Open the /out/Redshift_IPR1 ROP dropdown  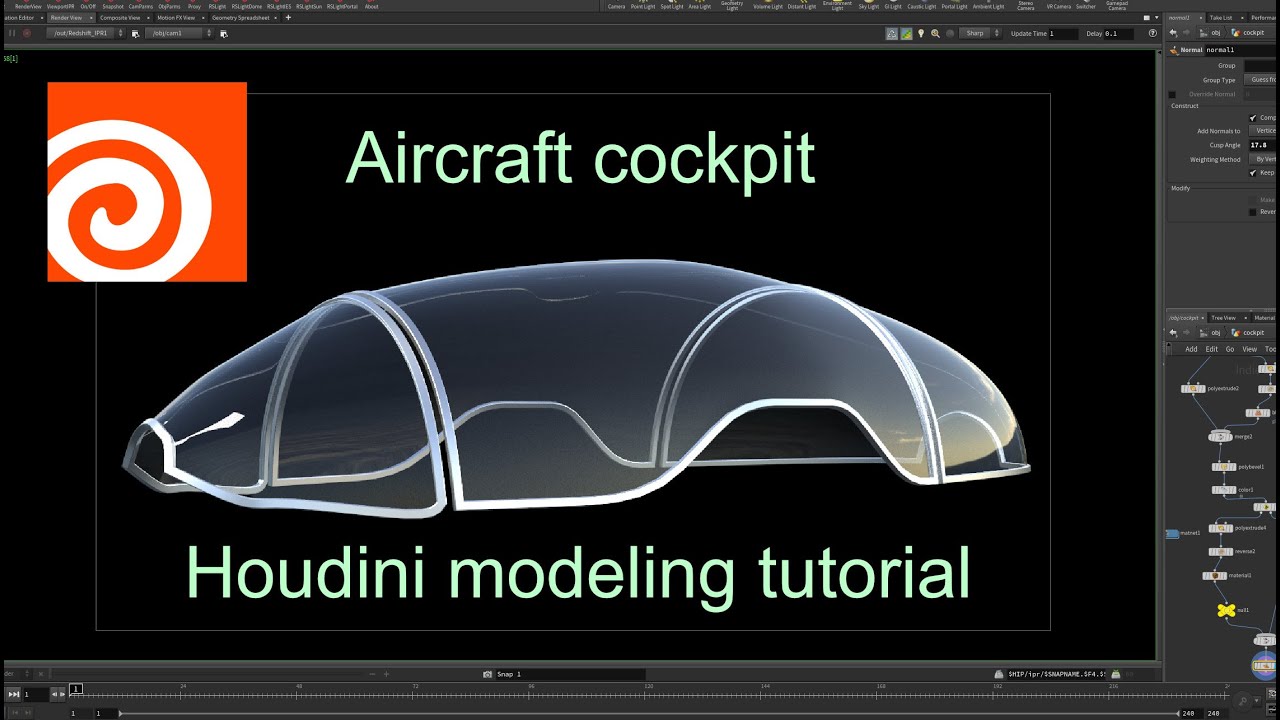coord(86,33)
